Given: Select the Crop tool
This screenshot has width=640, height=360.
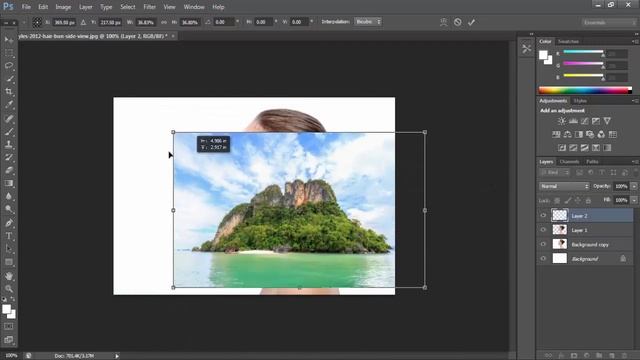Looking at the screenshot, I should coord(9,91).
